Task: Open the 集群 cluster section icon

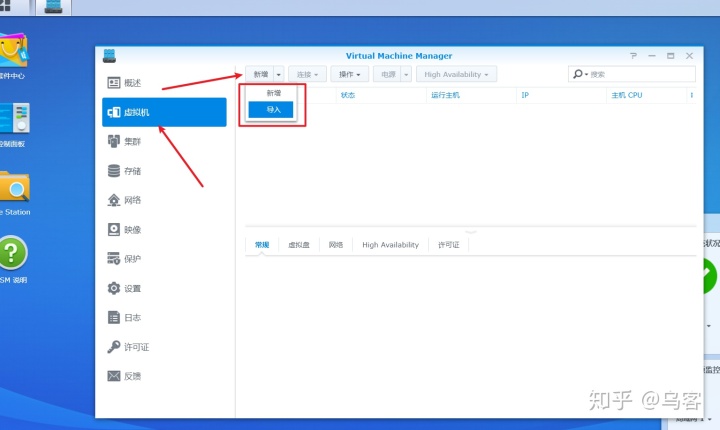Action: pyautogui.click(x=113, y=141)
